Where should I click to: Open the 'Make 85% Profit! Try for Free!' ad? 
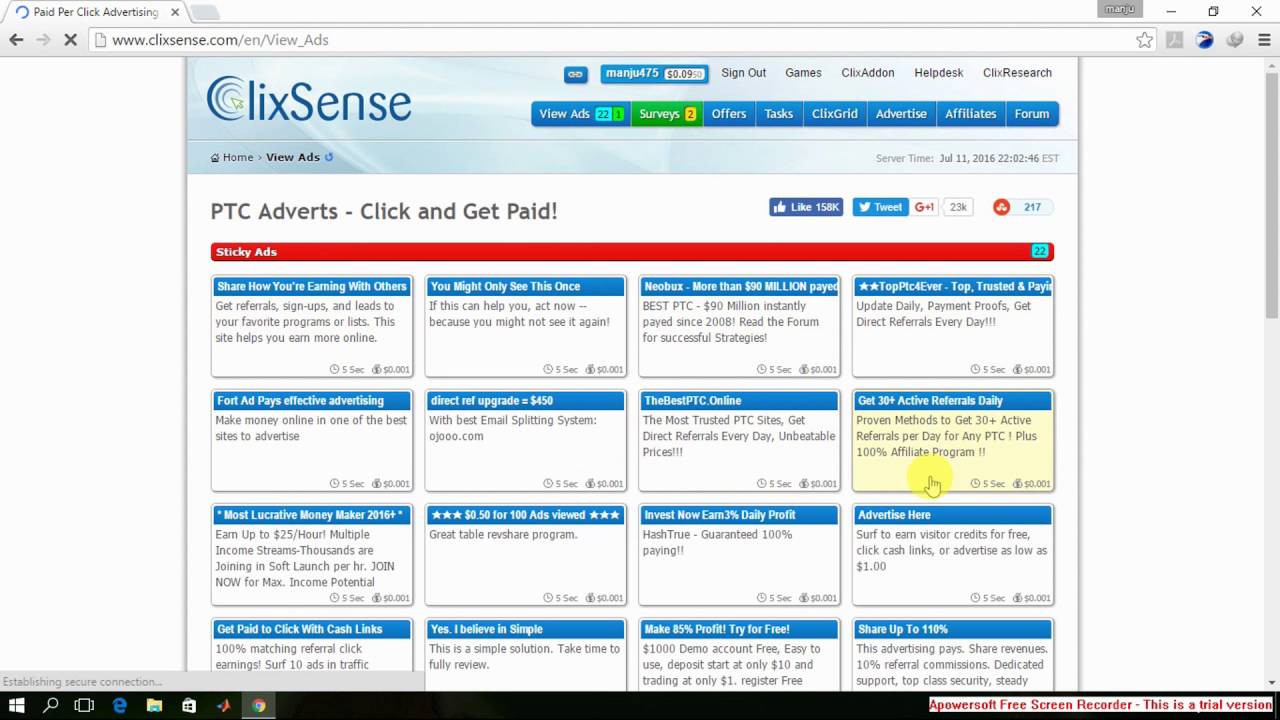pyautogui.click(x=740, y=655)
